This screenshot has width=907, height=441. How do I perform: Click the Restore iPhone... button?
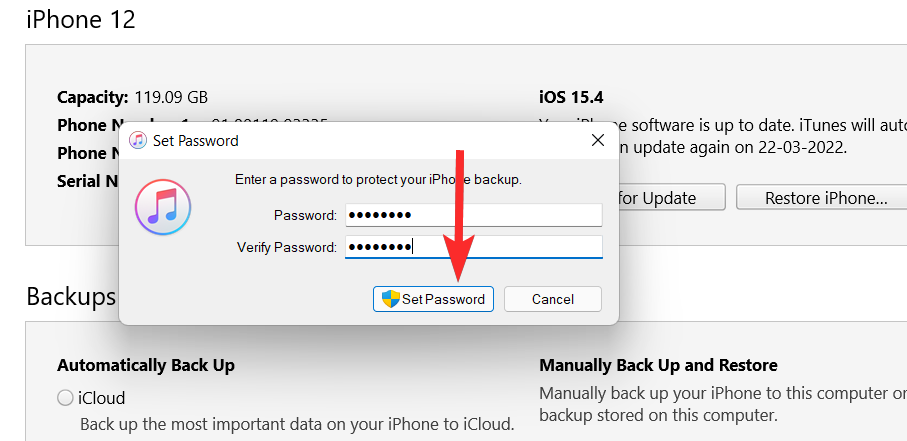(825, 198)
